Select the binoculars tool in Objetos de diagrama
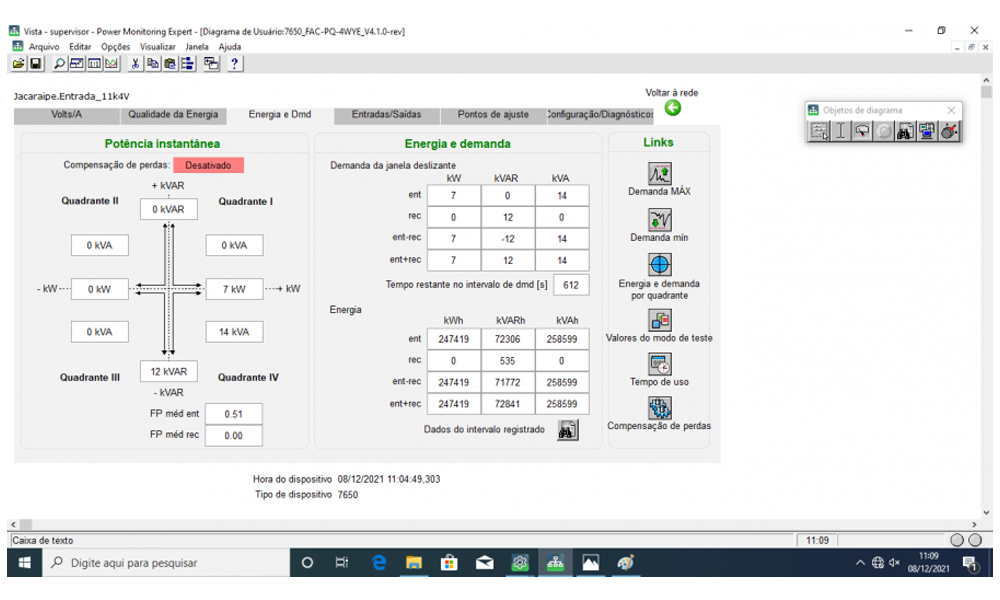This screenshot has height=600, width=1000. (x=905, y=130)
